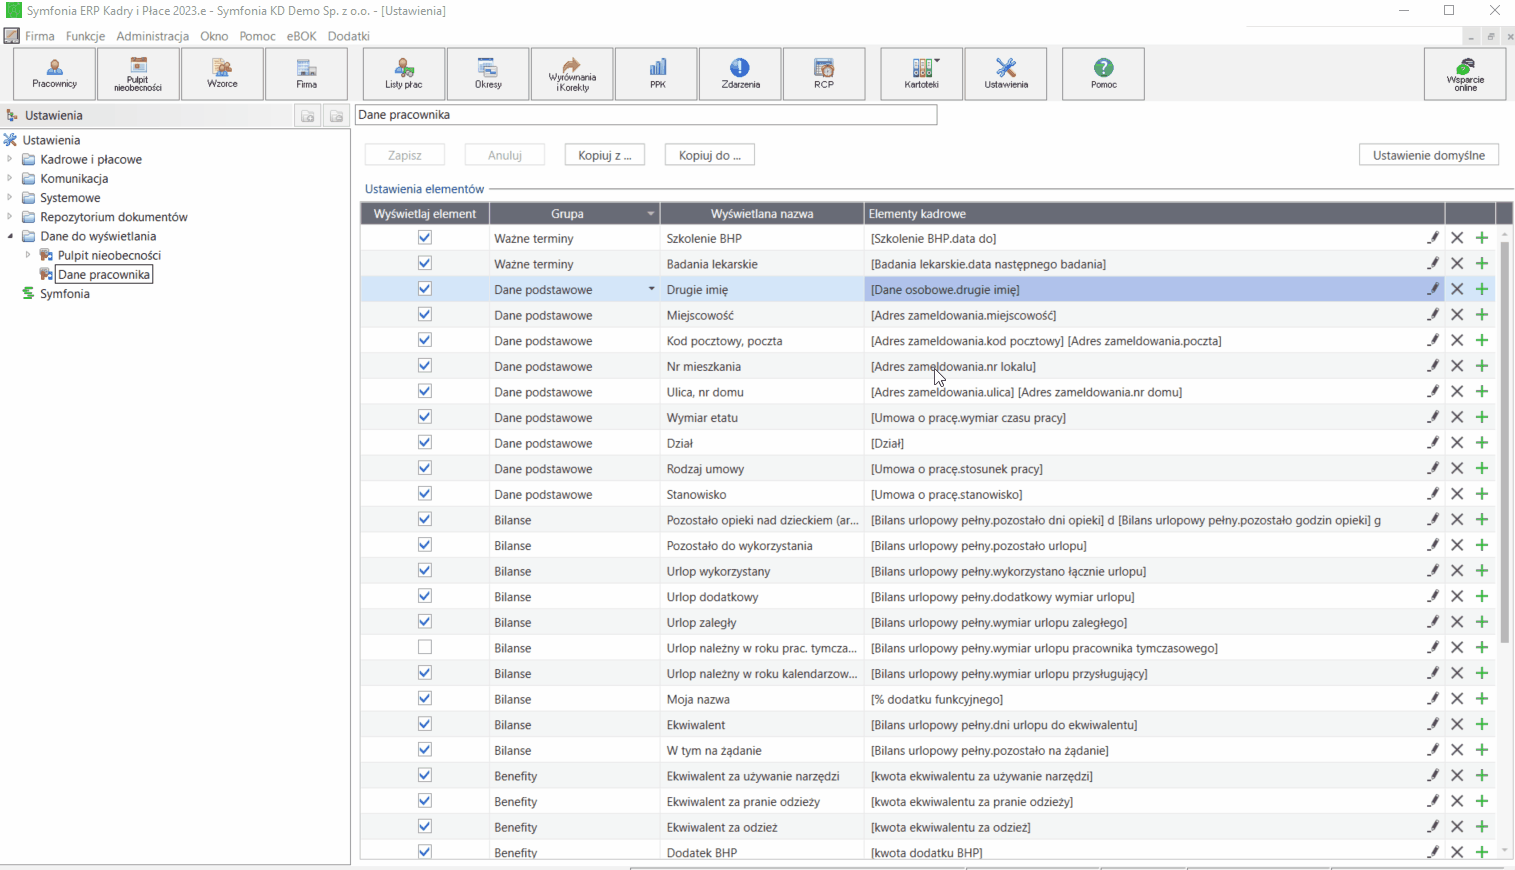
Task: Click the scroll-down arrow of the table scrollbar
Action: click(x=1505, y=851)
